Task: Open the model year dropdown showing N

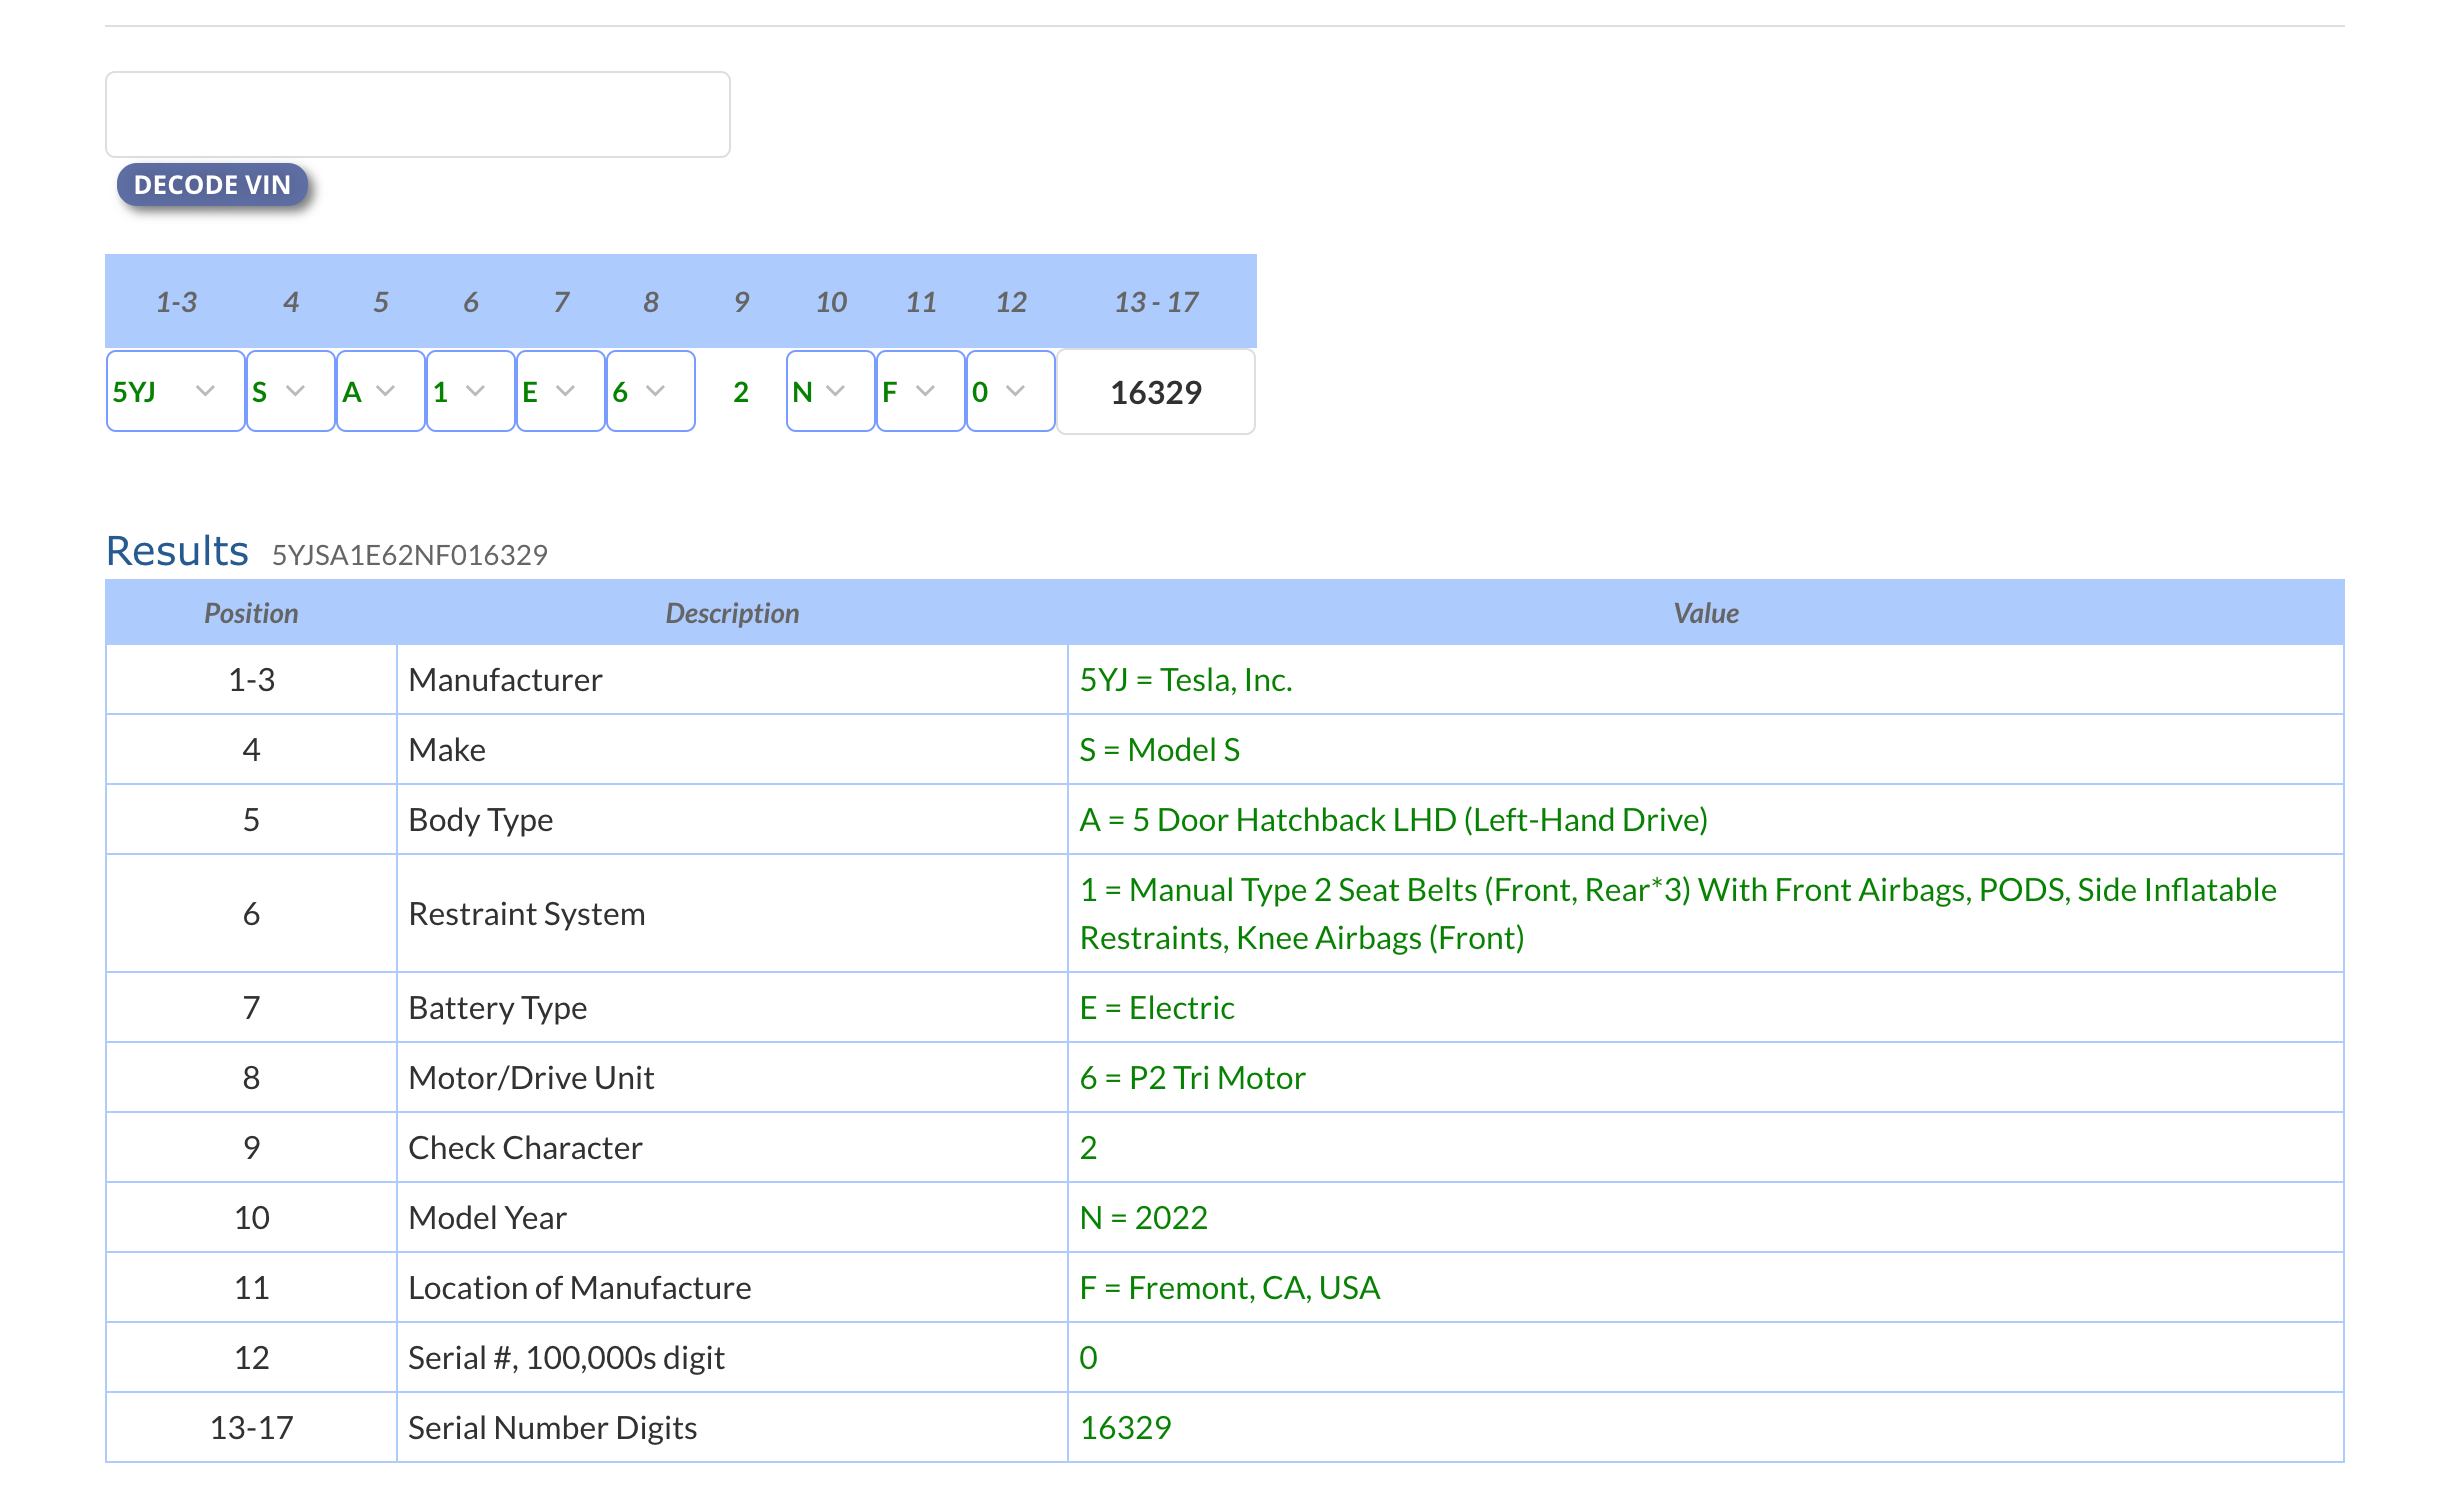Action: coord(830,391)
